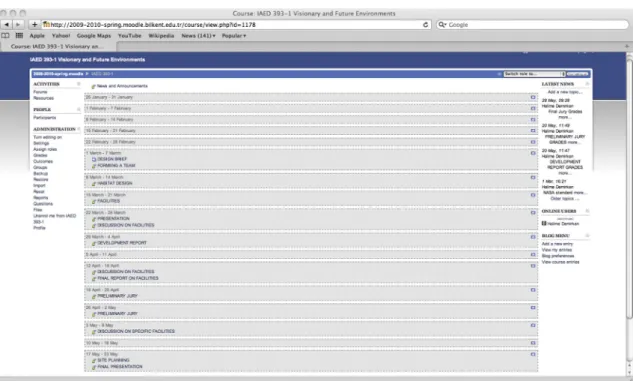Open the Grades link in Administration
Viewport: 633px width, 381px height.
click(40, 155)
